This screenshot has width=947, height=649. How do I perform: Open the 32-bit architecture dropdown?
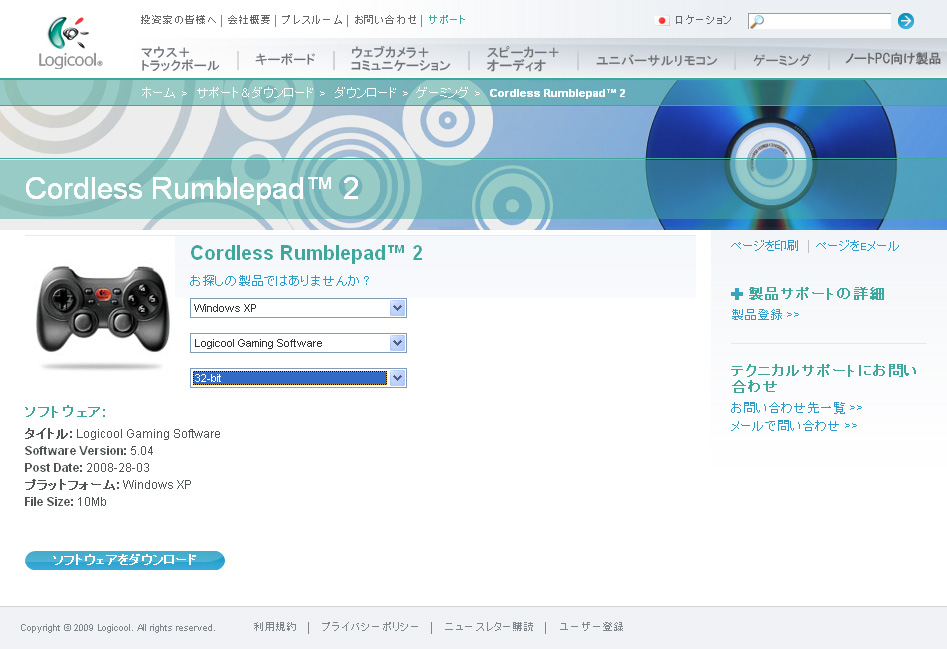point(298,378)
